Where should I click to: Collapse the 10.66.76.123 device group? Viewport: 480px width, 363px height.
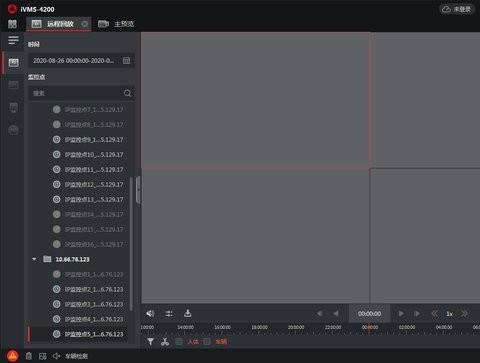pos(34,259)
